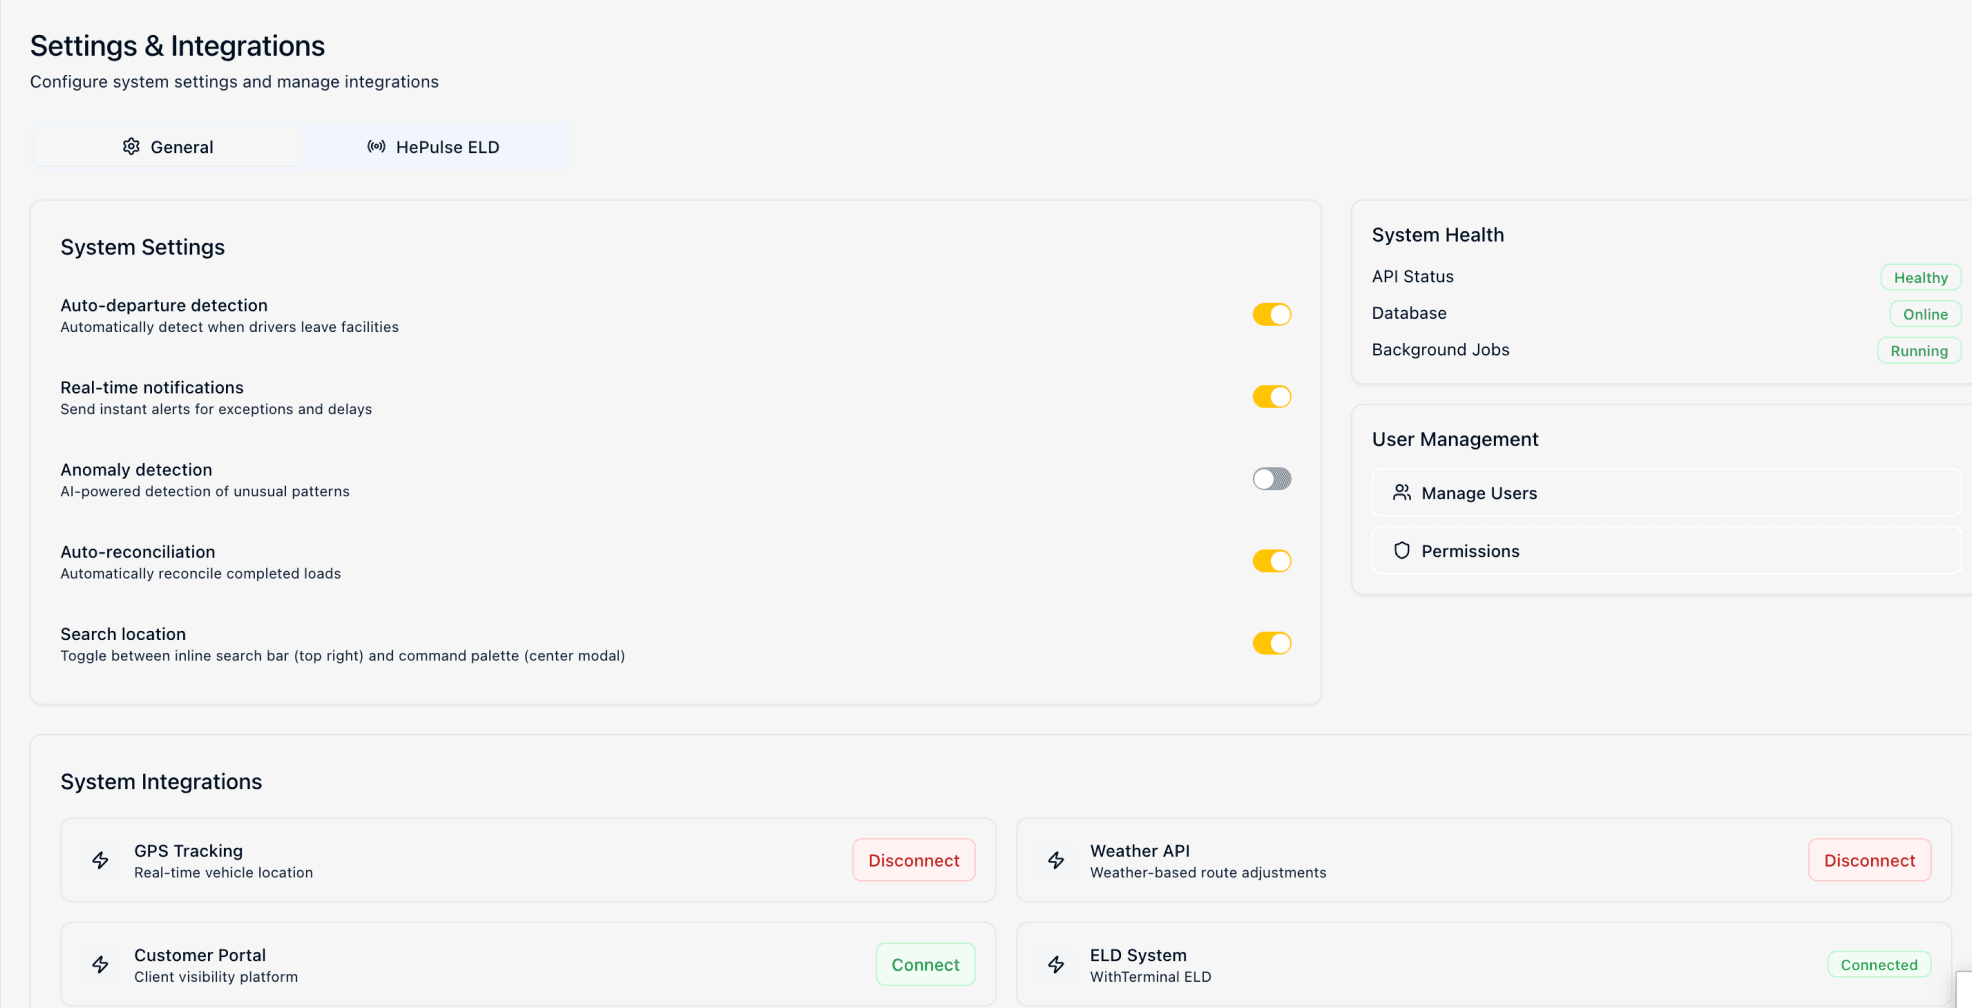Click the 'Search location' label
The height and width of the screenshot is (1008, 1972).
pyautogui.click(x=123, y=634)
